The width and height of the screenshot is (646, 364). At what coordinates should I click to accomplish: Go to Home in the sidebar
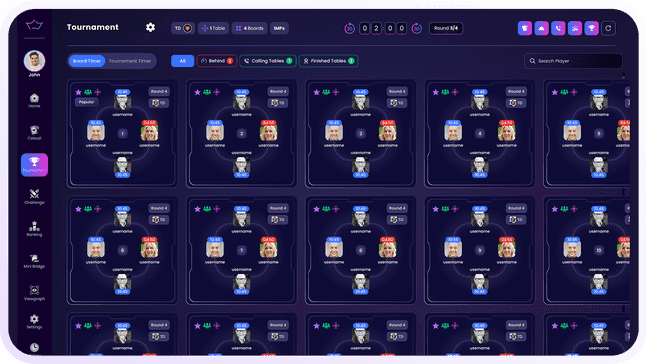[34, 100]
